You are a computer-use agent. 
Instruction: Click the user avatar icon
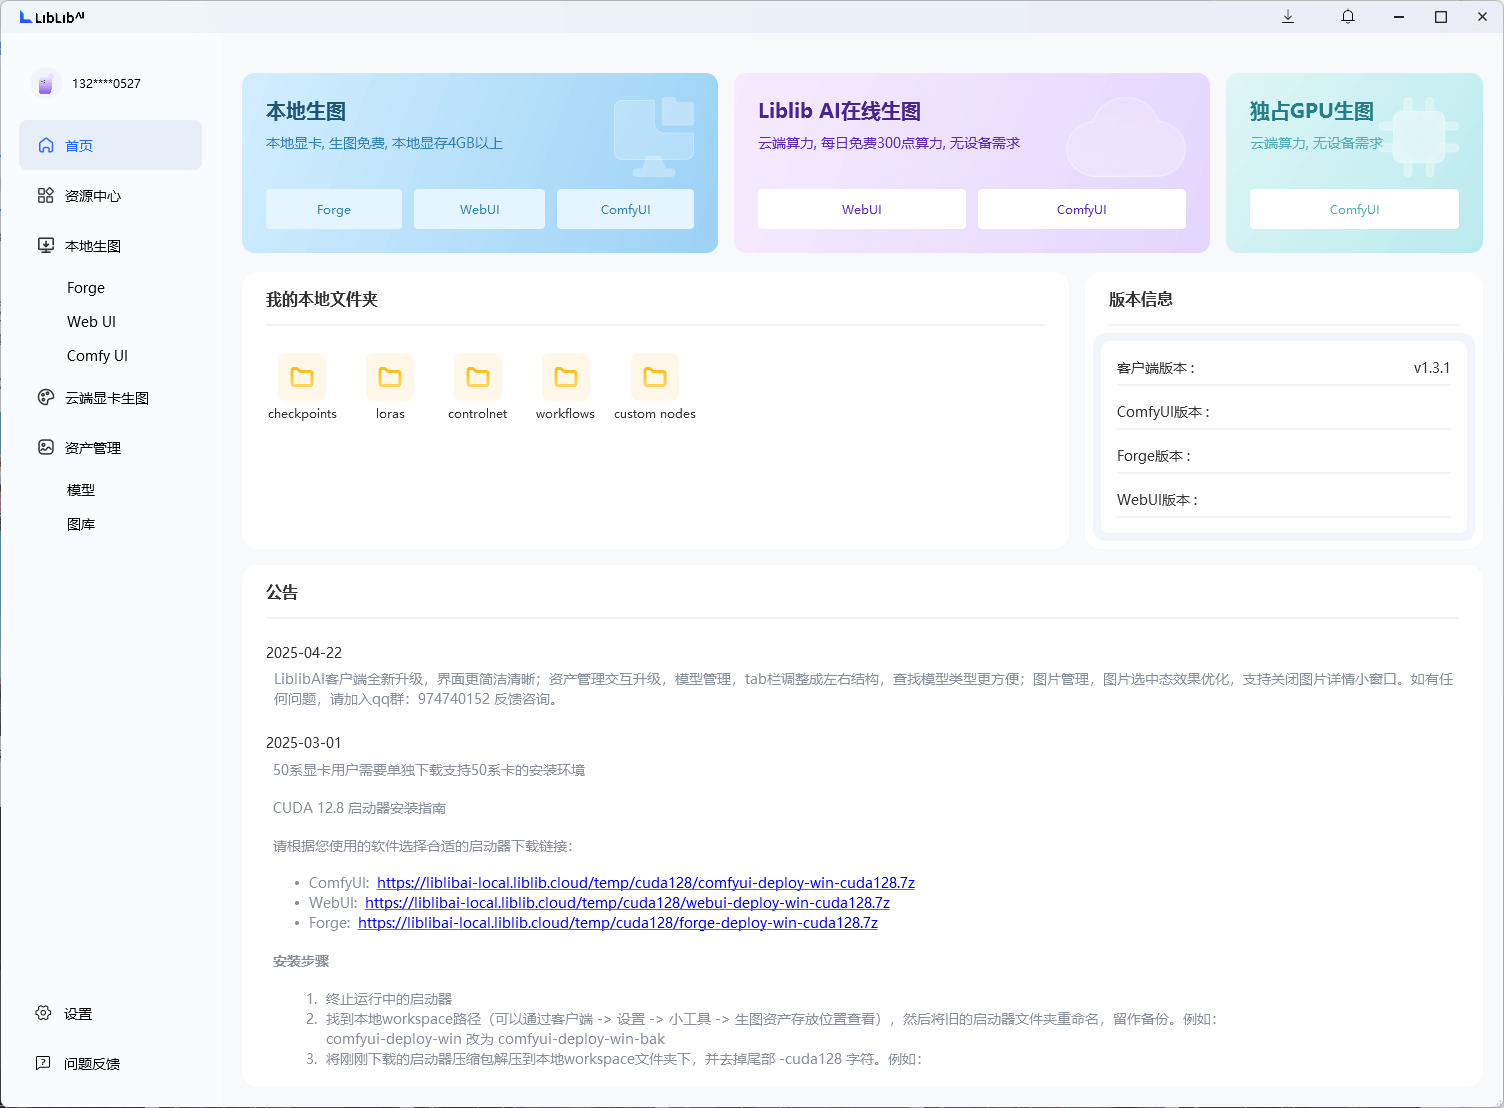45,84
